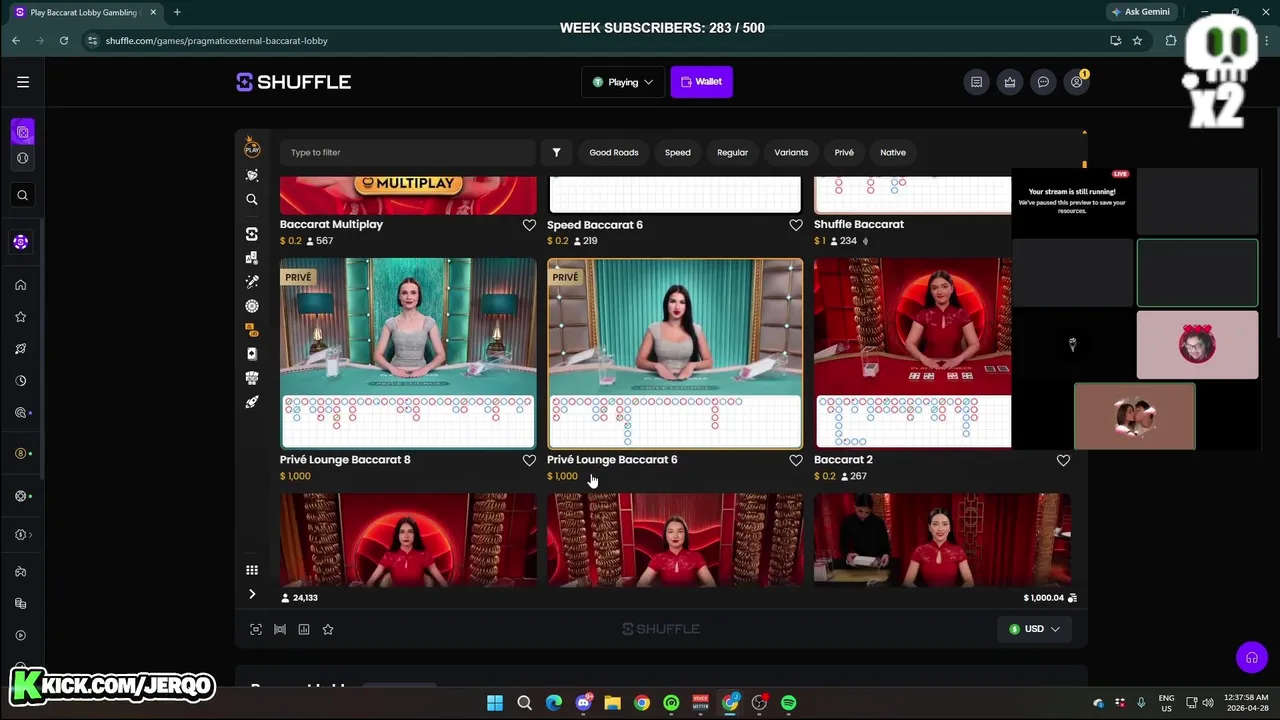Expand lobby sidebar with the right chevron
Viewport: 1280px width, 720px height.
pos(252,594)
